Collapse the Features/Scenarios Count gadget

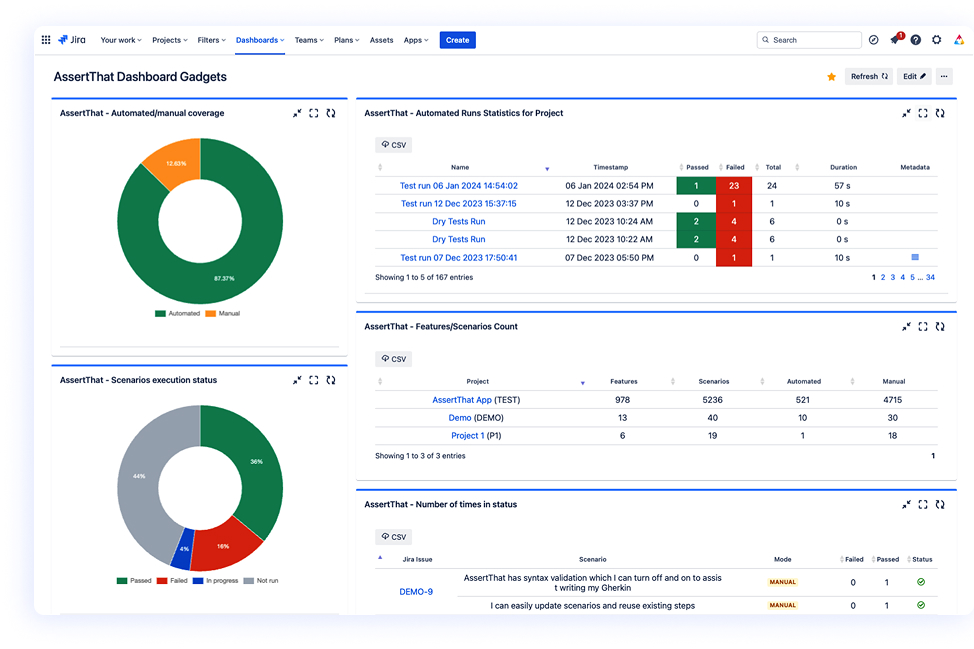[906, 326]
